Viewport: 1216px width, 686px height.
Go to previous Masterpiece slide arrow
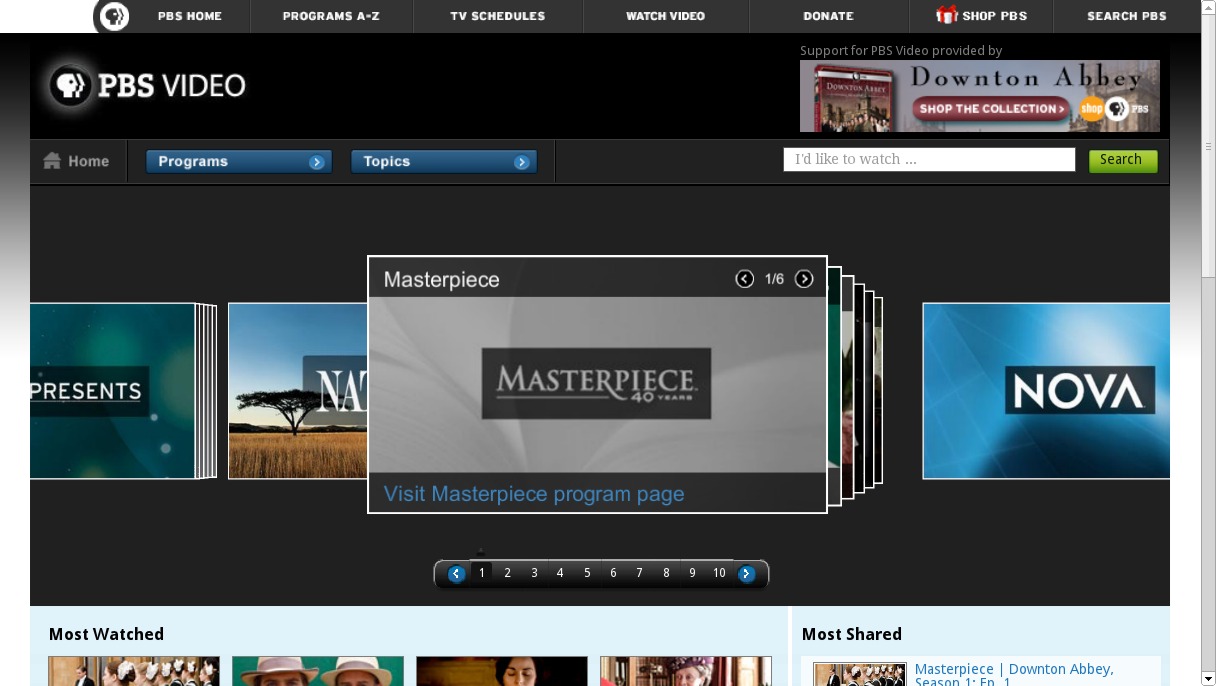click(744, 279)
